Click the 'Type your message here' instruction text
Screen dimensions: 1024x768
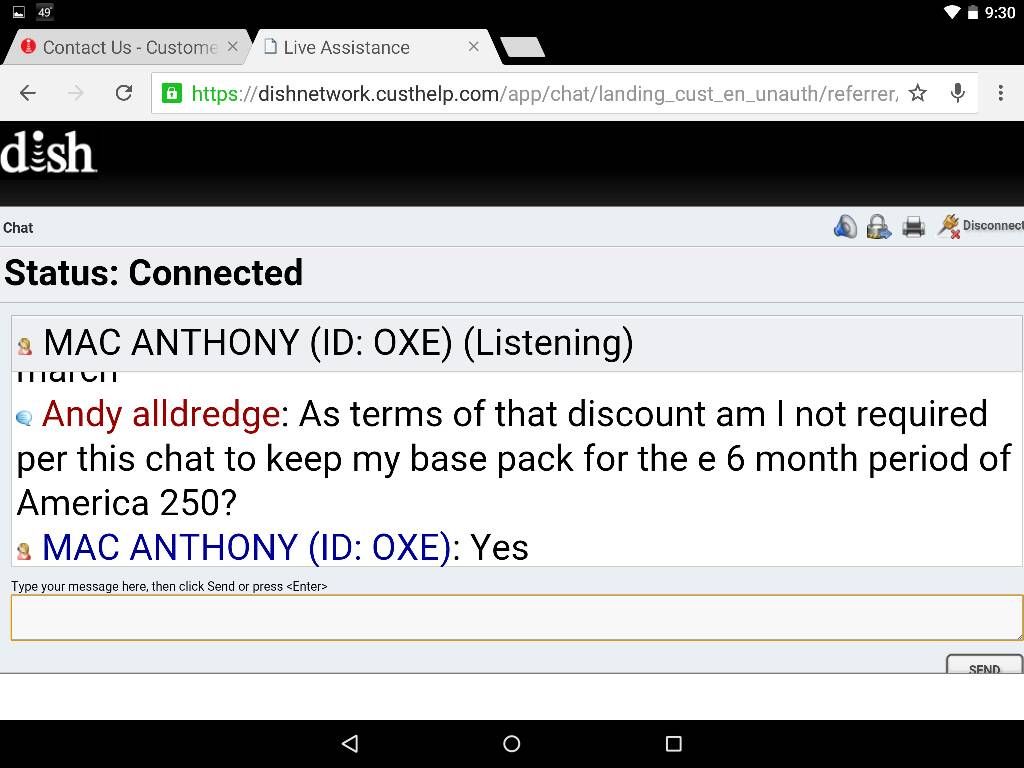pyautogui.click(x=169, y=586)
